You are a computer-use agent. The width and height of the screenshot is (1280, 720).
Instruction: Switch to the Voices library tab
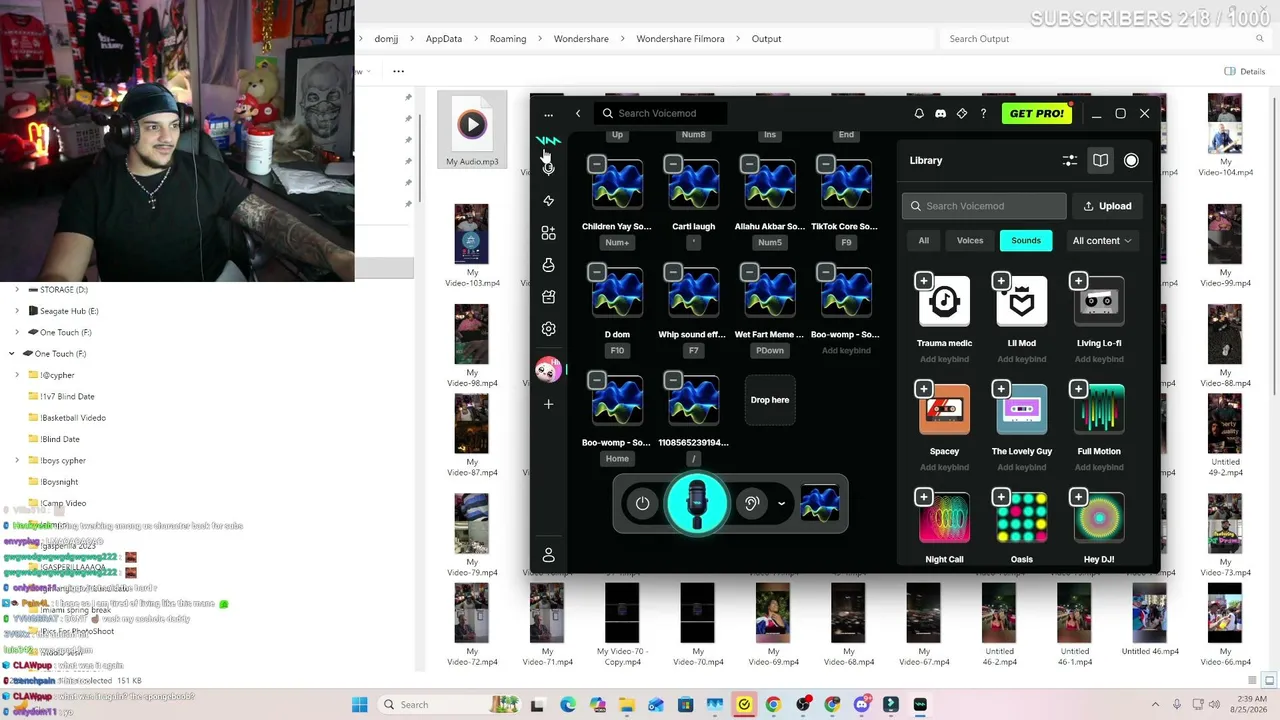coord(970,241)
